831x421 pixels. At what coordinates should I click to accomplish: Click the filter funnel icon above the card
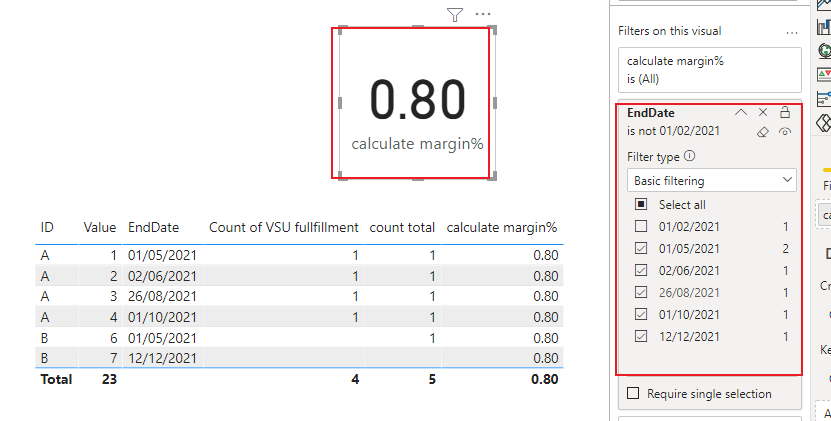click(x=455, y=15)
